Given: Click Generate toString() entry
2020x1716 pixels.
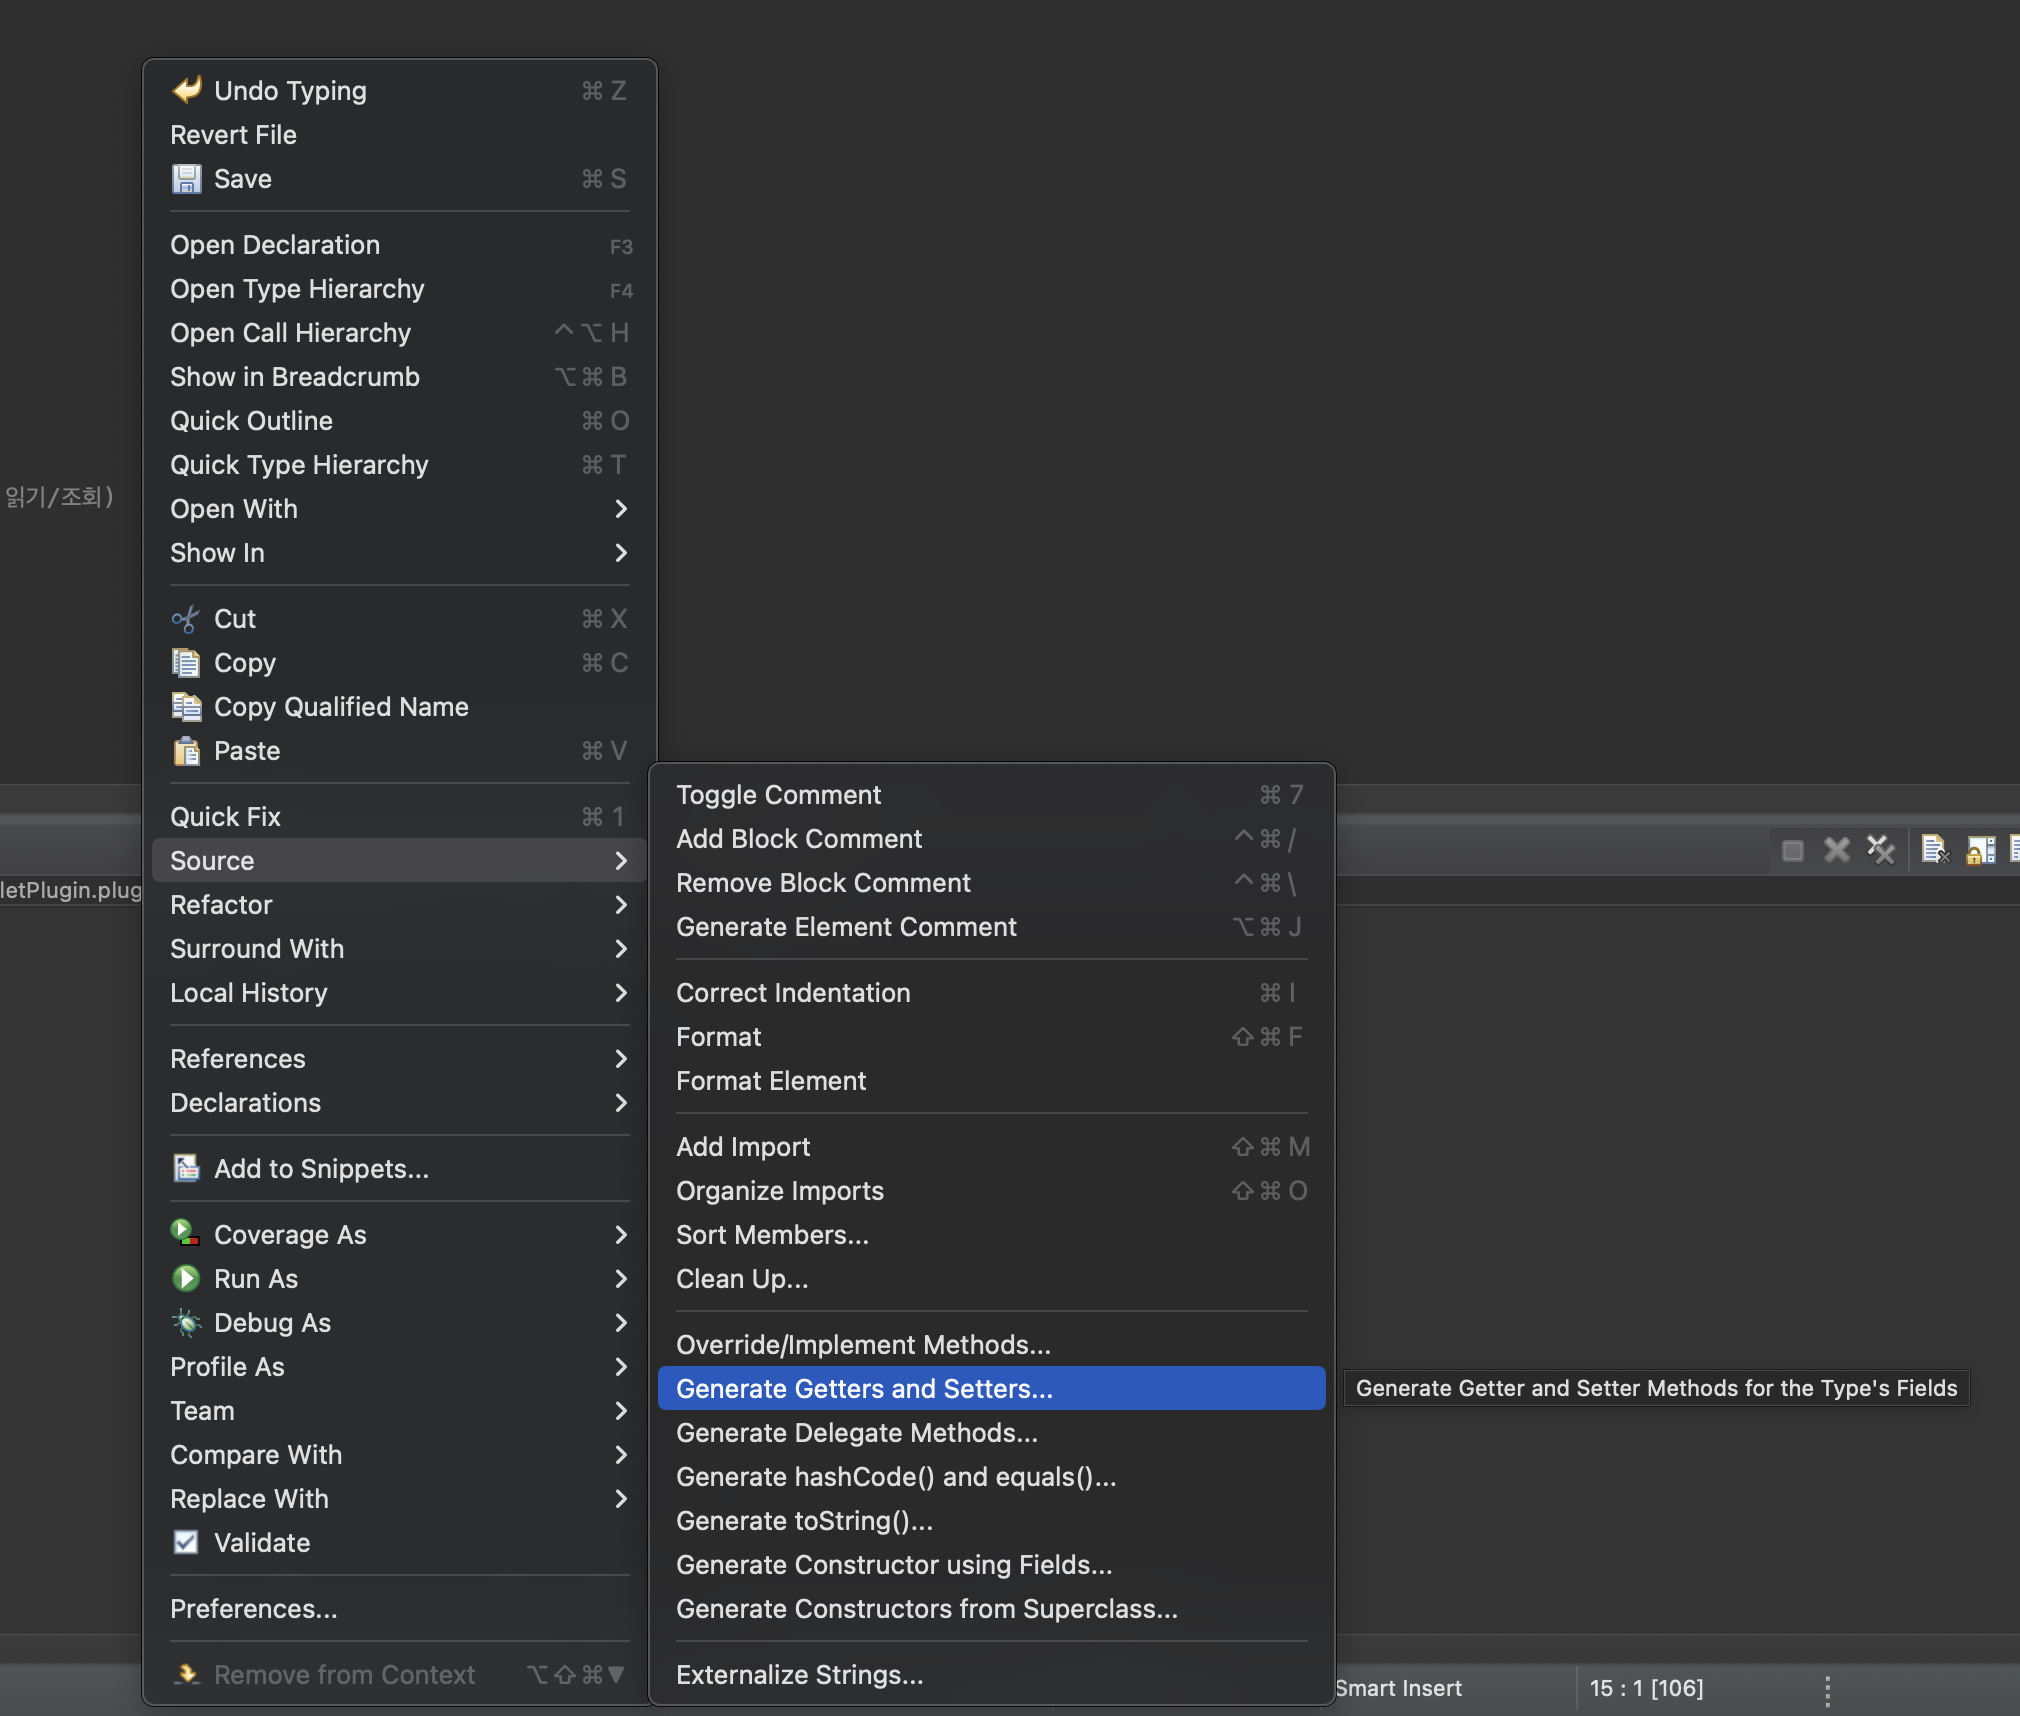Looking at the screenshot, I should (804, 1521).
